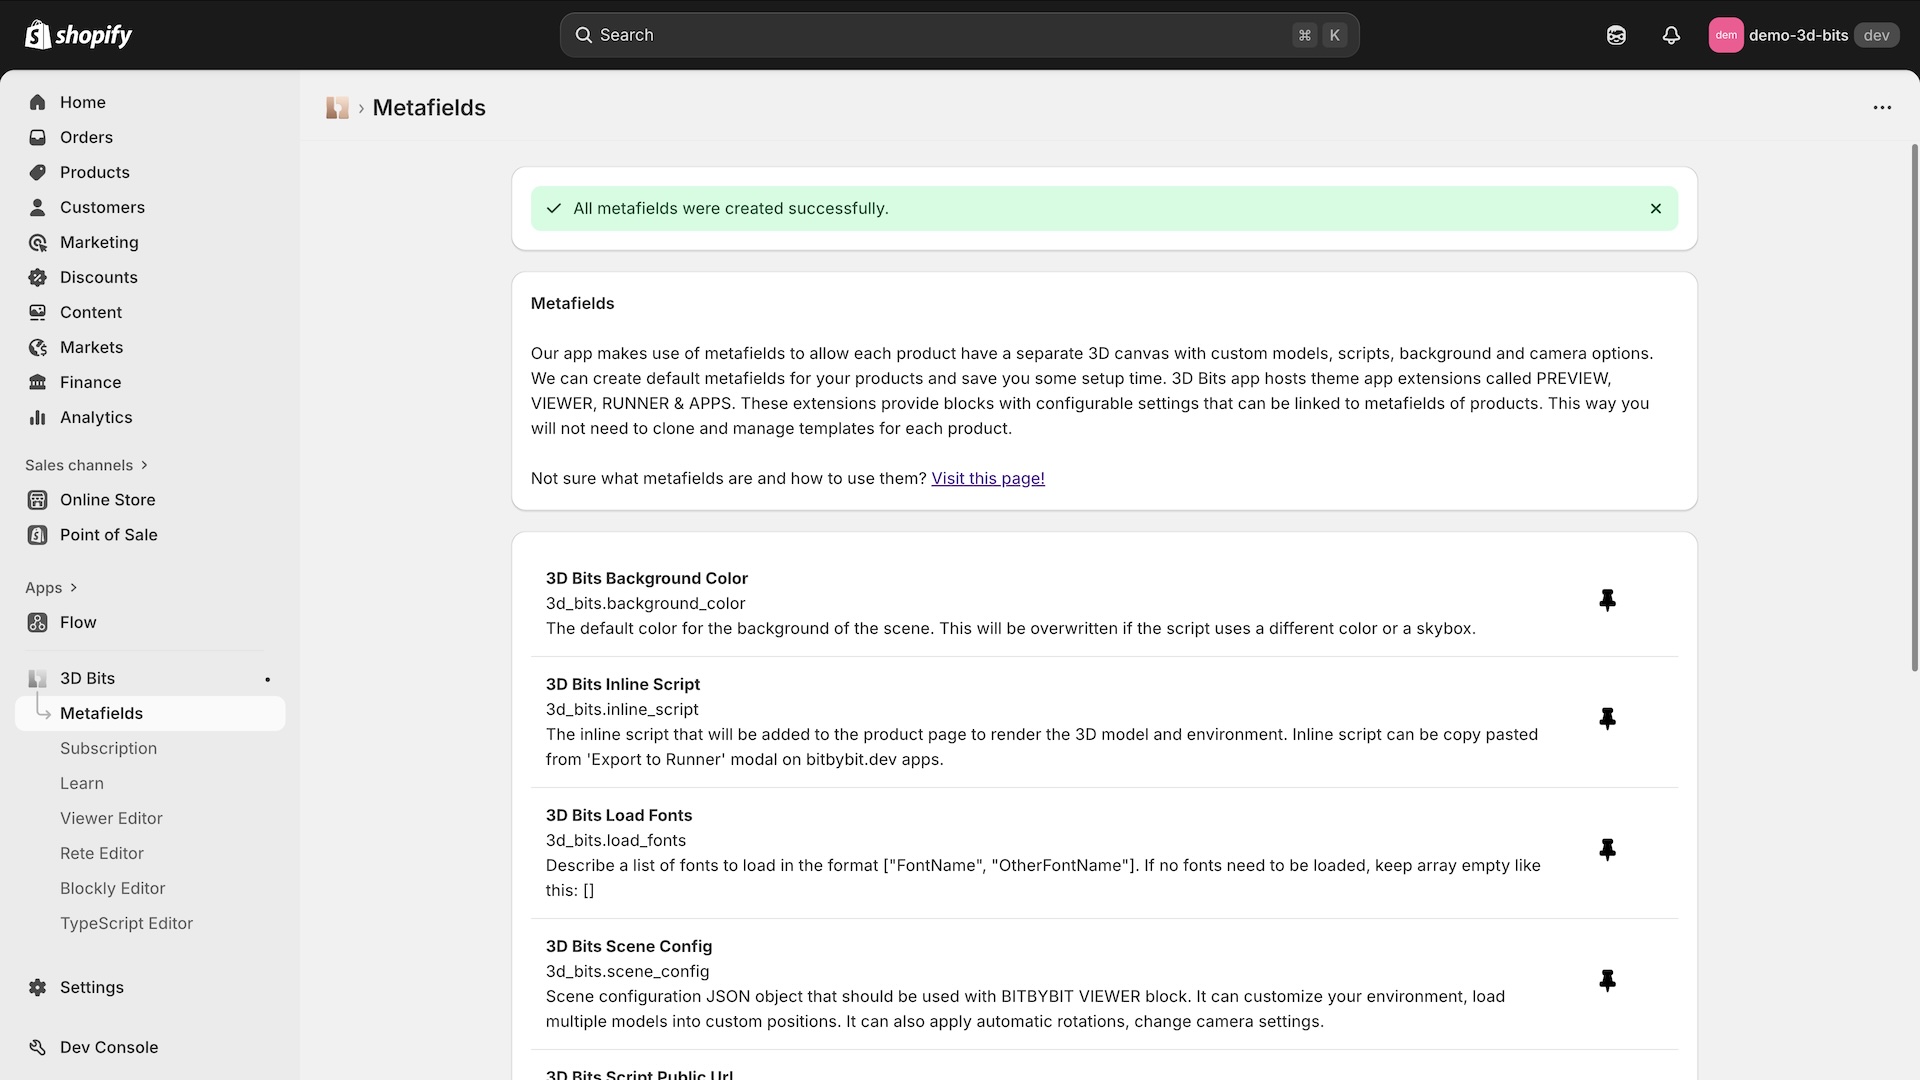
Task: Select Products in the sidebar
Action: tap(95, 172)
